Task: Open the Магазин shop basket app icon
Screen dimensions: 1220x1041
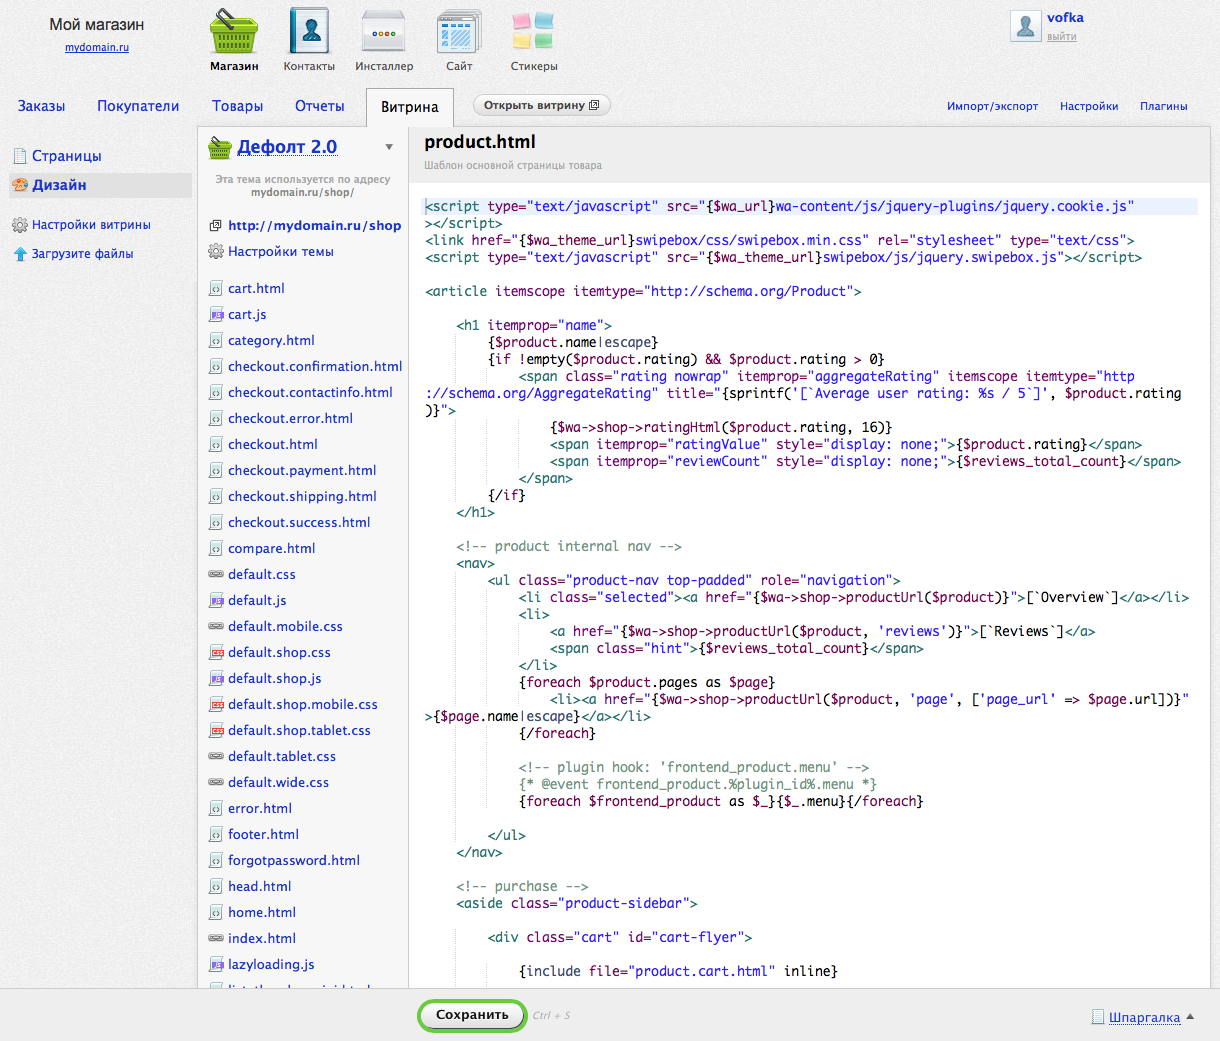Action: click(x=234, y=33)
